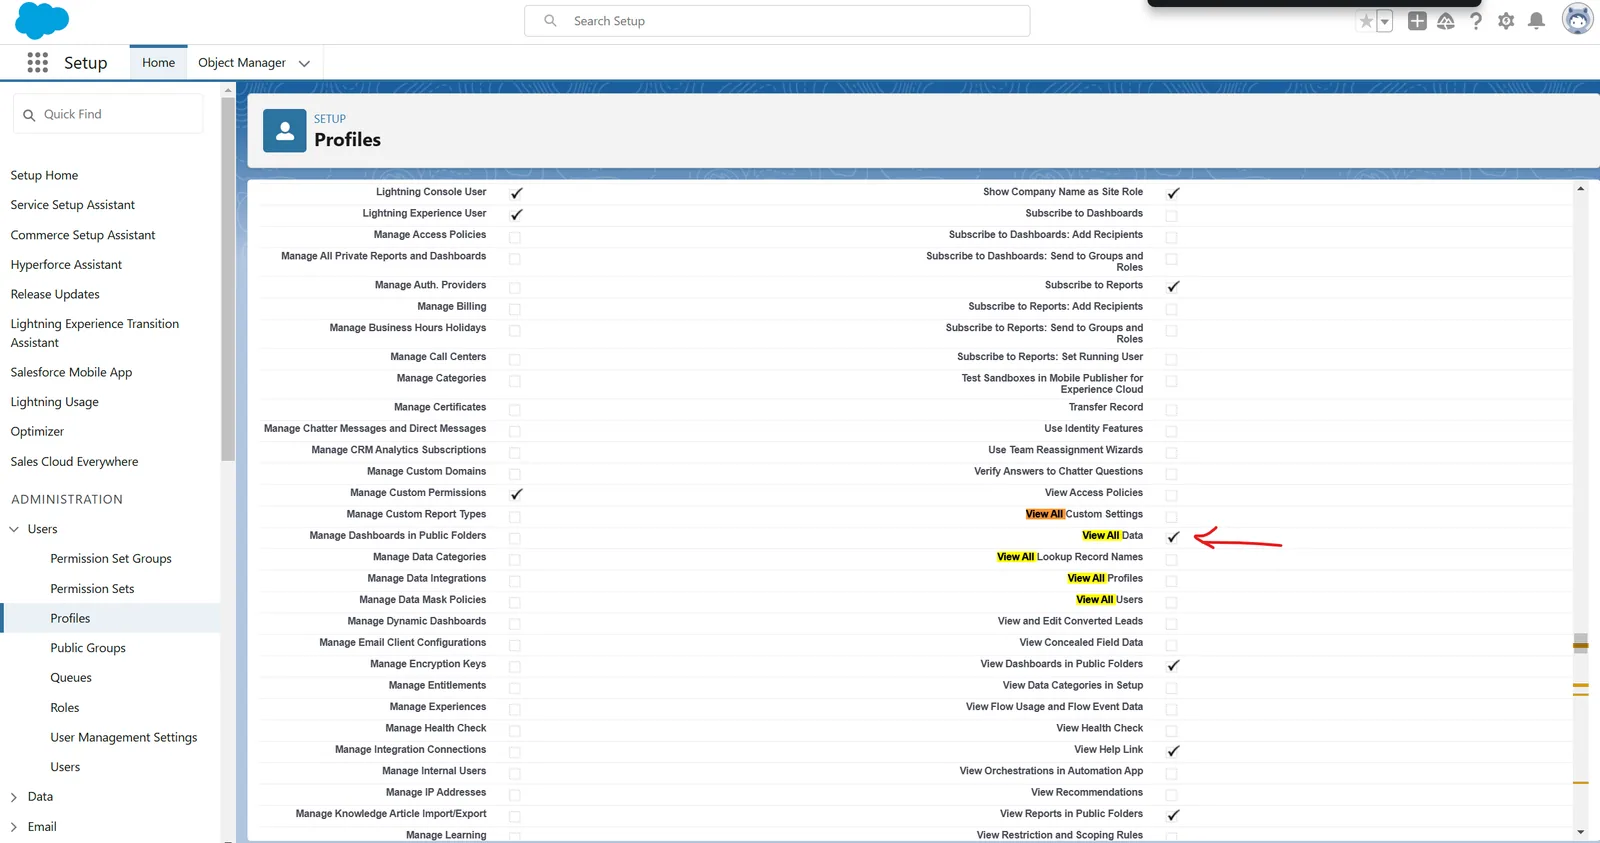Toggle the View All Data checkbox

pyautogui.click(x=1172, y=537)
